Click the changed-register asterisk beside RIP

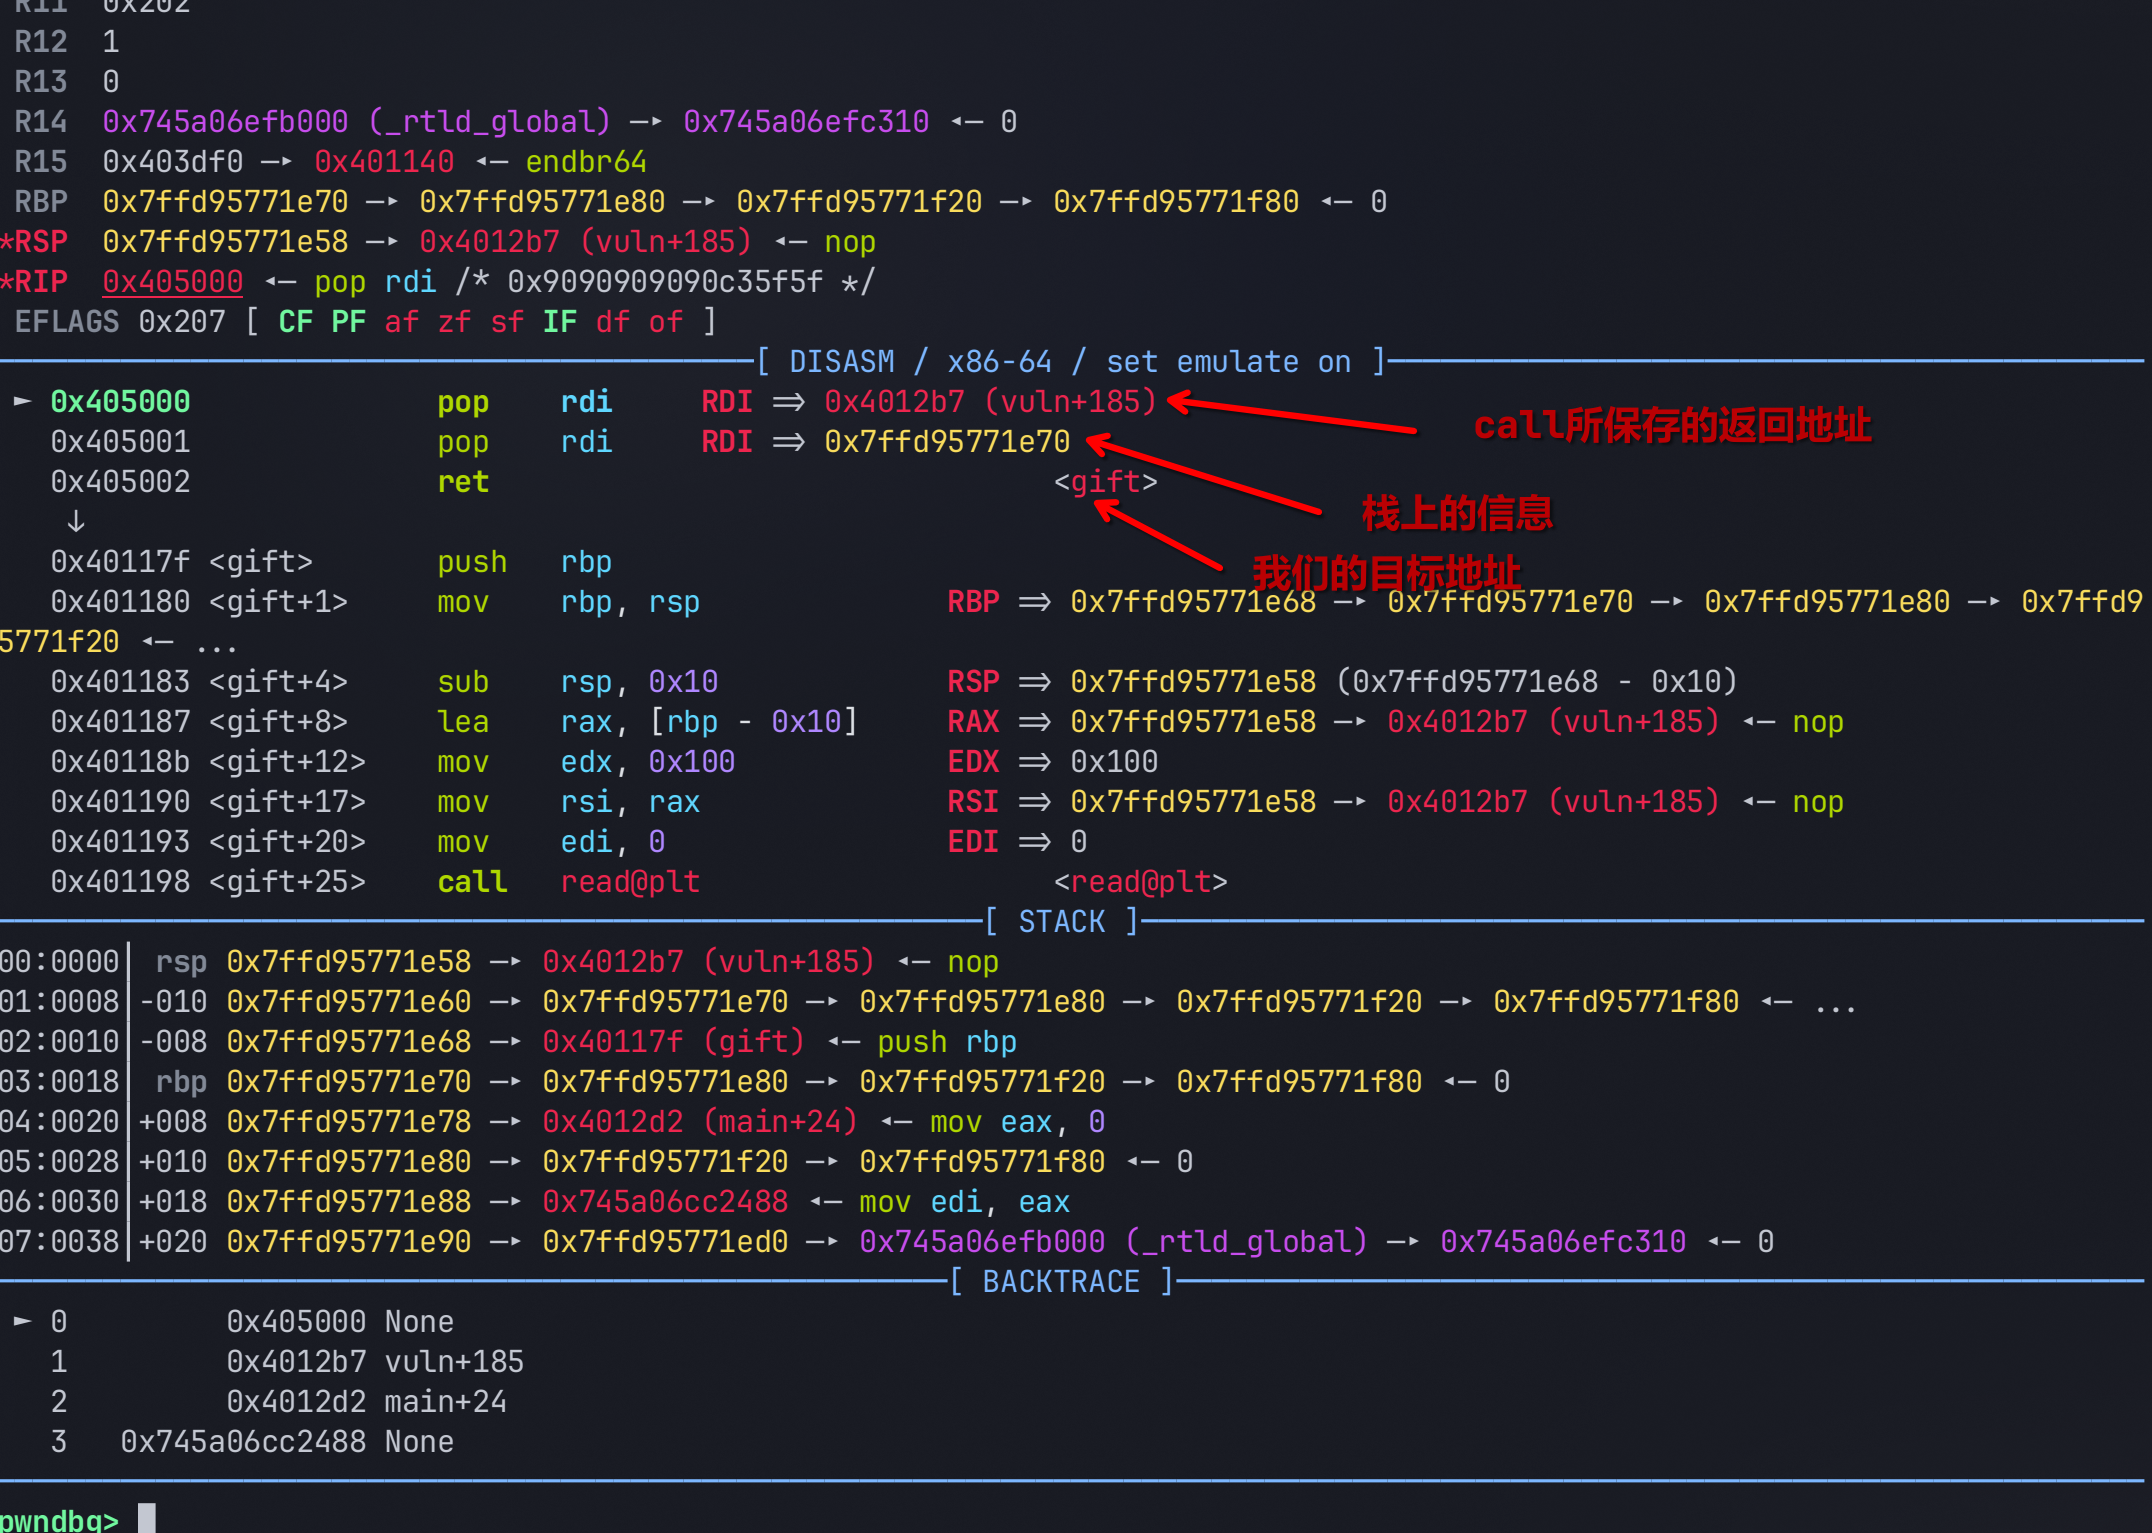pos(6,281)
